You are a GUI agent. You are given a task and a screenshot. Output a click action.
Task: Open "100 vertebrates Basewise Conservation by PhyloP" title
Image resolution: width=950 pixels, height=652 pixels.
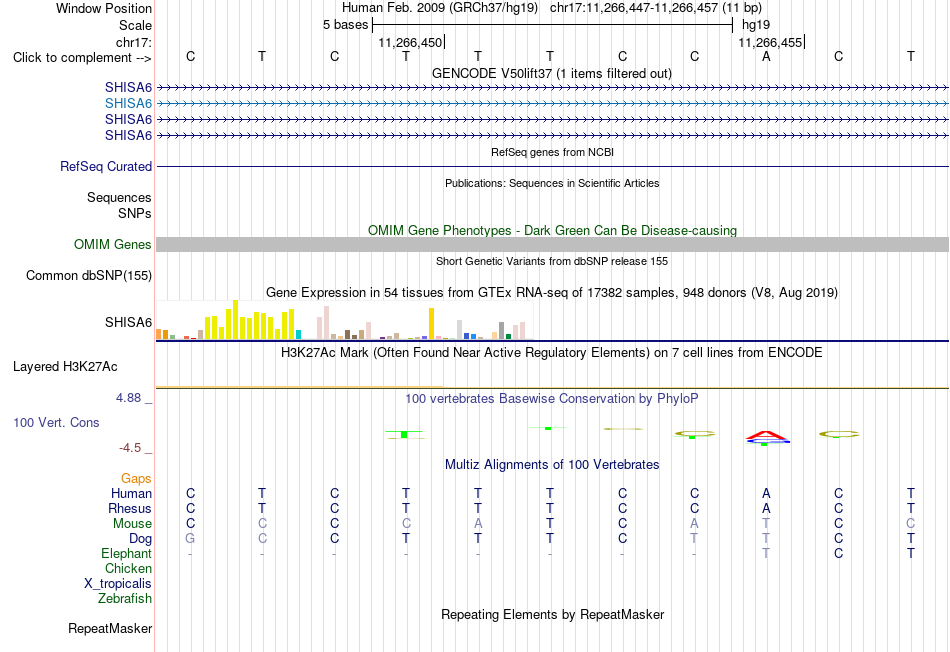pyautogui.click(x=552, y=398)
